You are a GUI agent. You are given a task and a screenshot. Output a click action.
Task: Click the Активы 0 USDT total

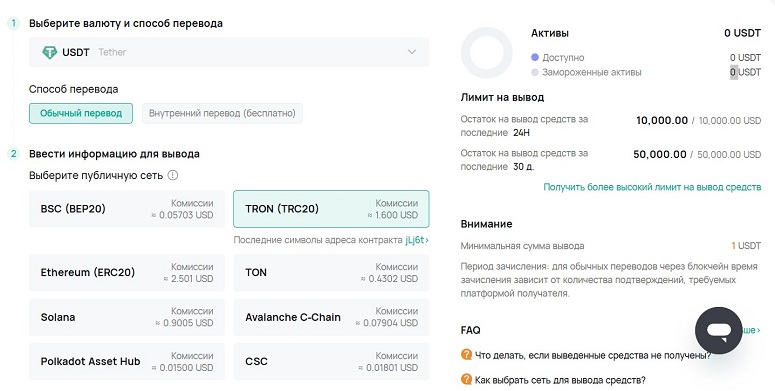[x=742, y=33]
